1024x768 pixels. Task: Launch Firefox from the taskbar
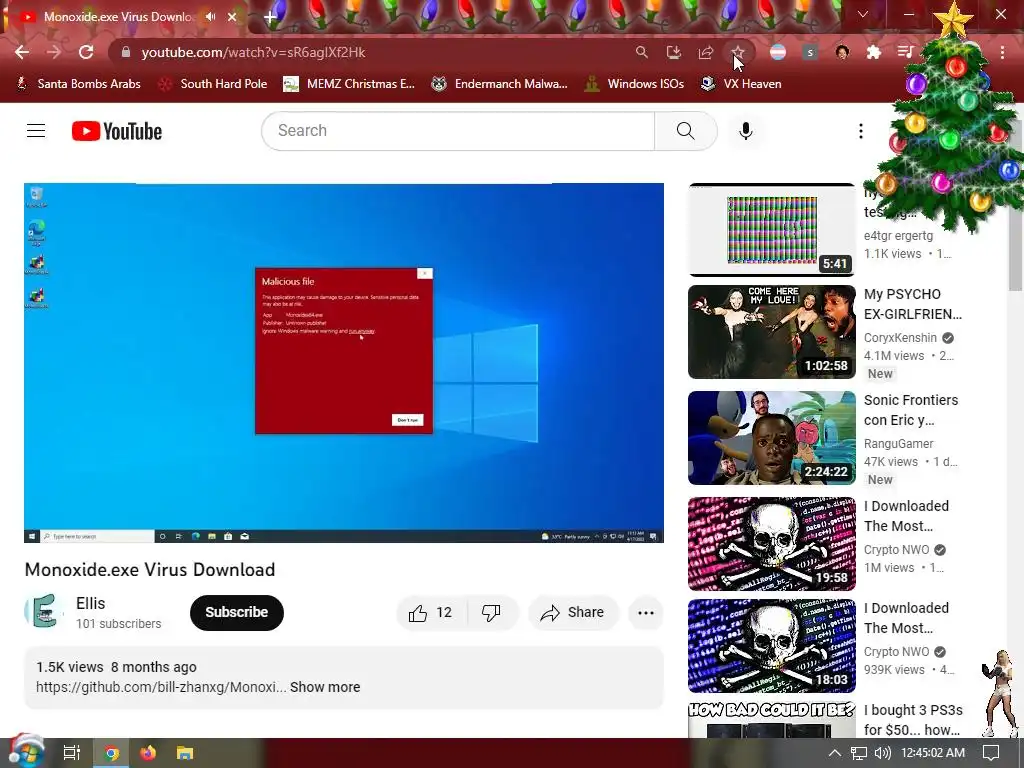[148, 753]
